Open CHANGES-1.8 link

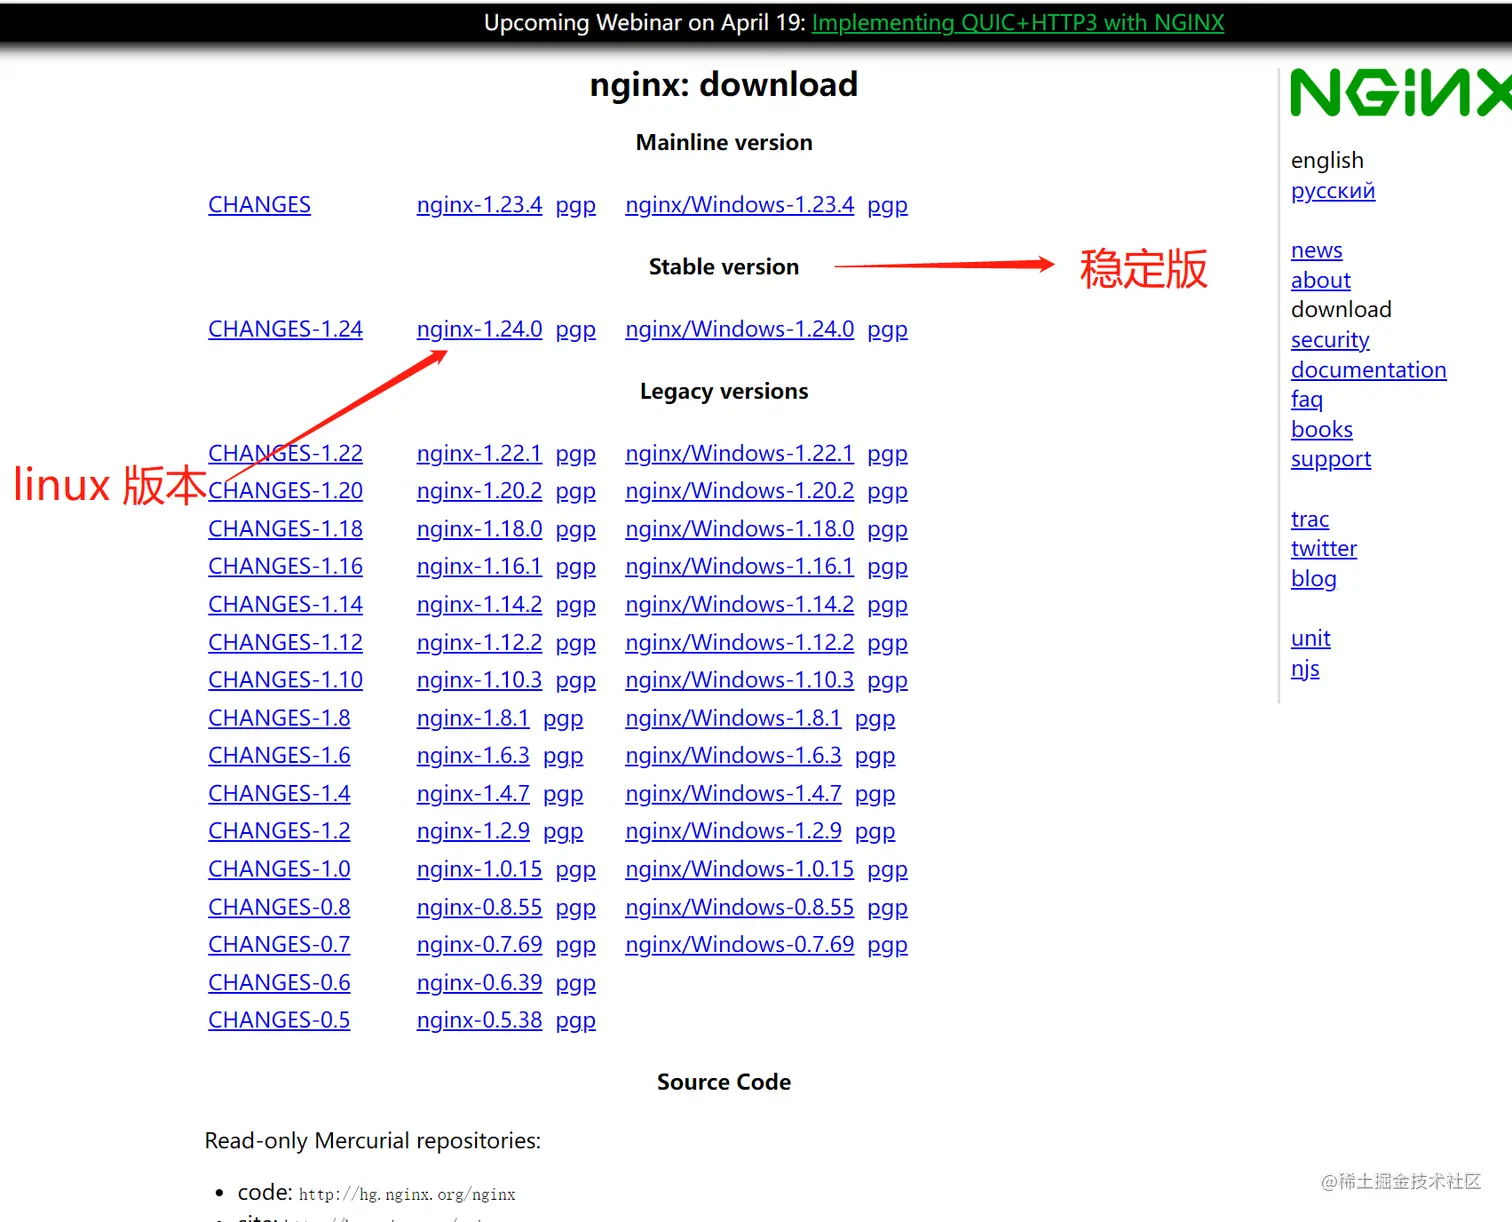click(x=279, y=718)
